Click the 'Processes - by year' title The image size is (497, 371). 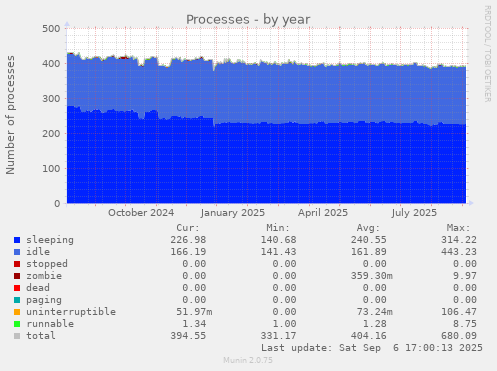pos(248,20)
